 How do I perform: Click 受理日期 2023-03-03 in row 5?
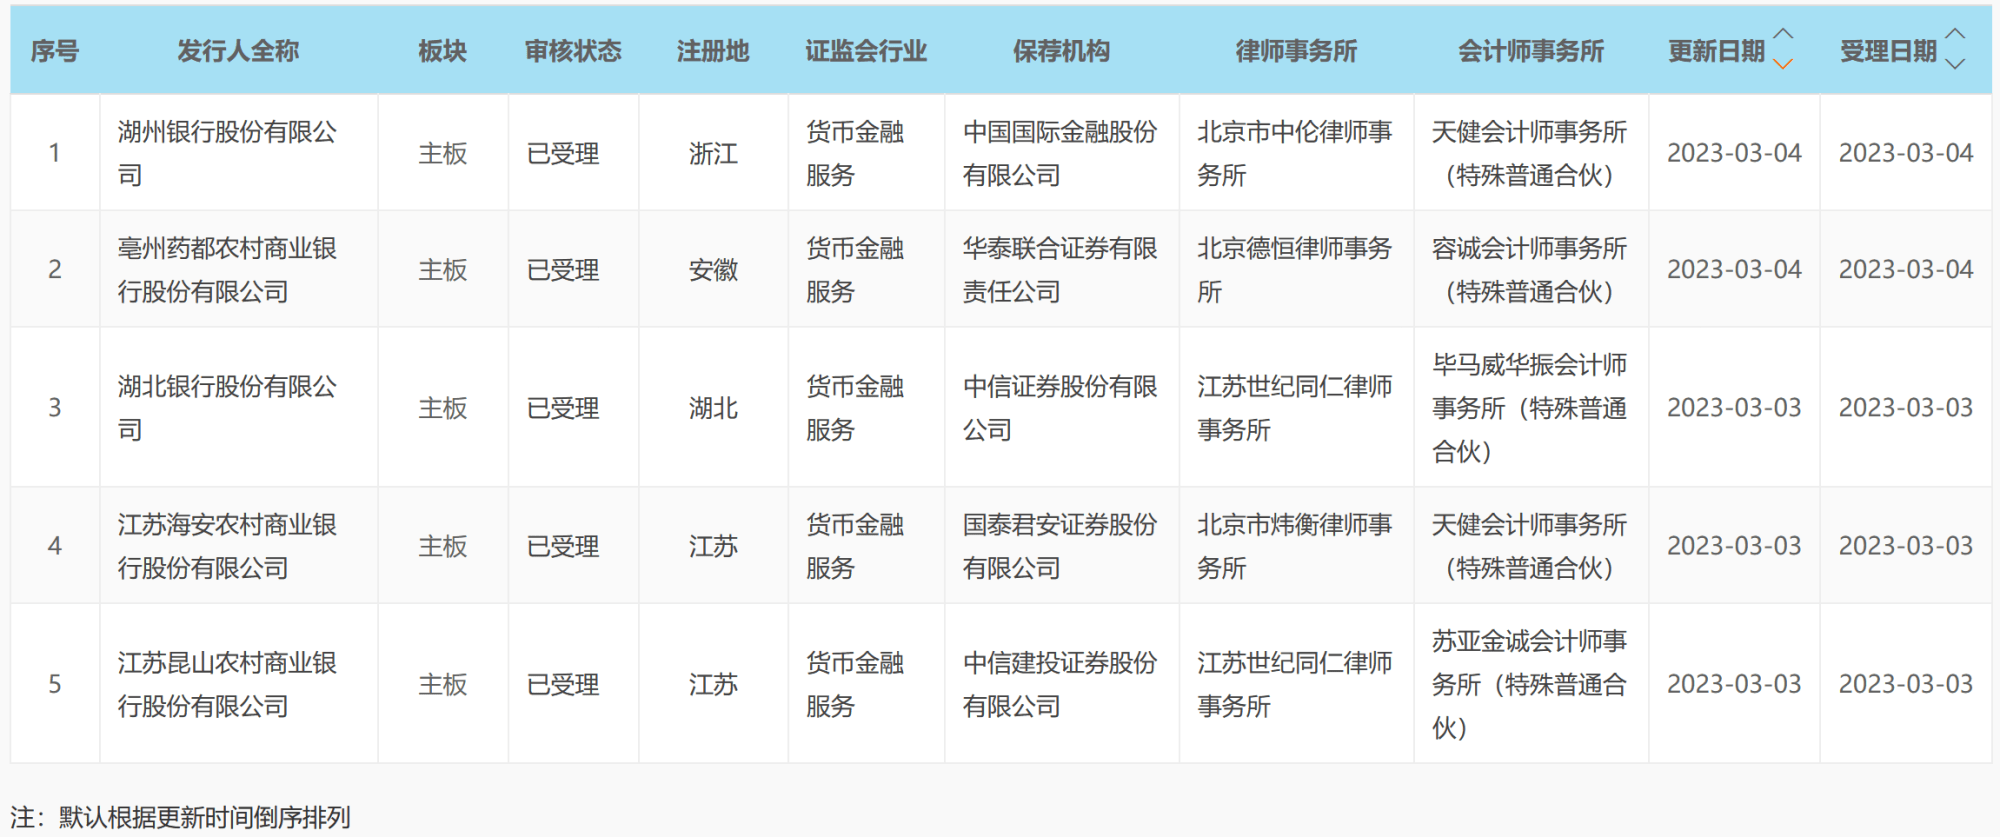coord(1906,684)
